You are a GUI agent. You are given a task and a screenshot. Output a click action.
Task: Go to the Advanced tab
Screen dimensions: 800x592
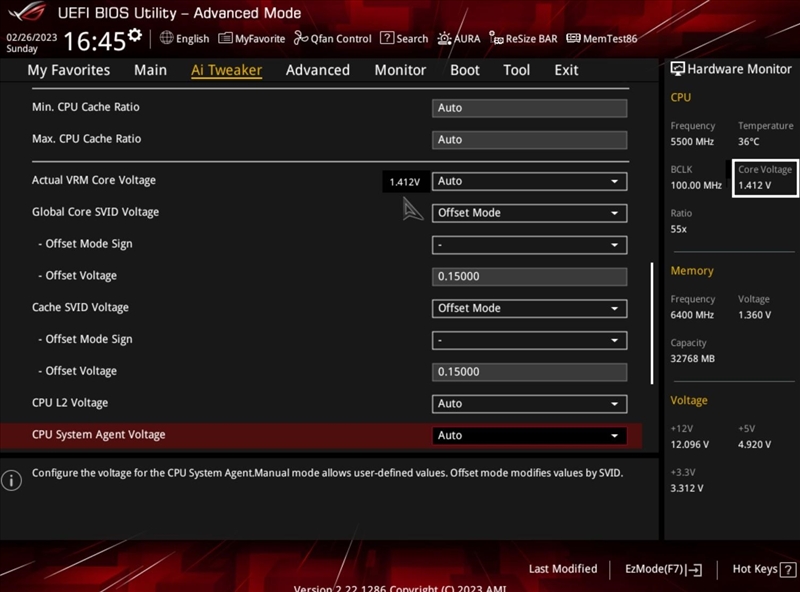318,70
